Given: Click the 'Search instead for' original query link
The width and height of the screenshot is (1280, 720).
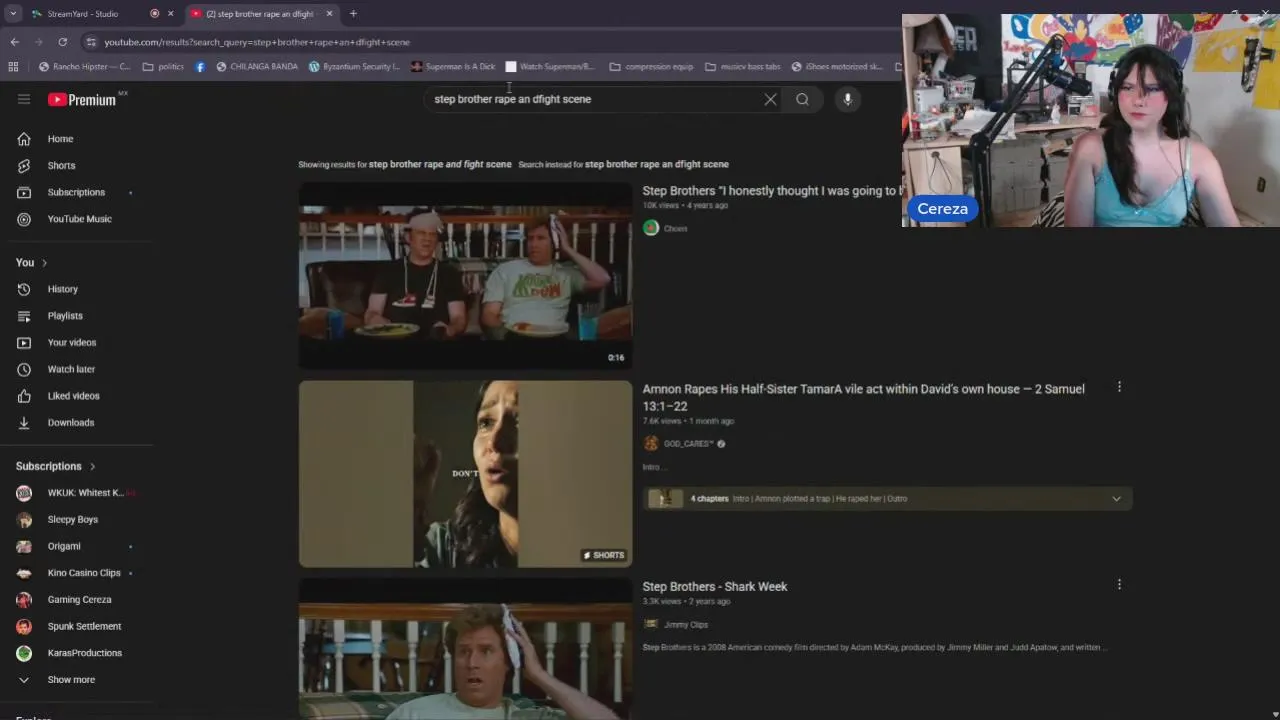Looking at the screenshot, I should point(656,164).
